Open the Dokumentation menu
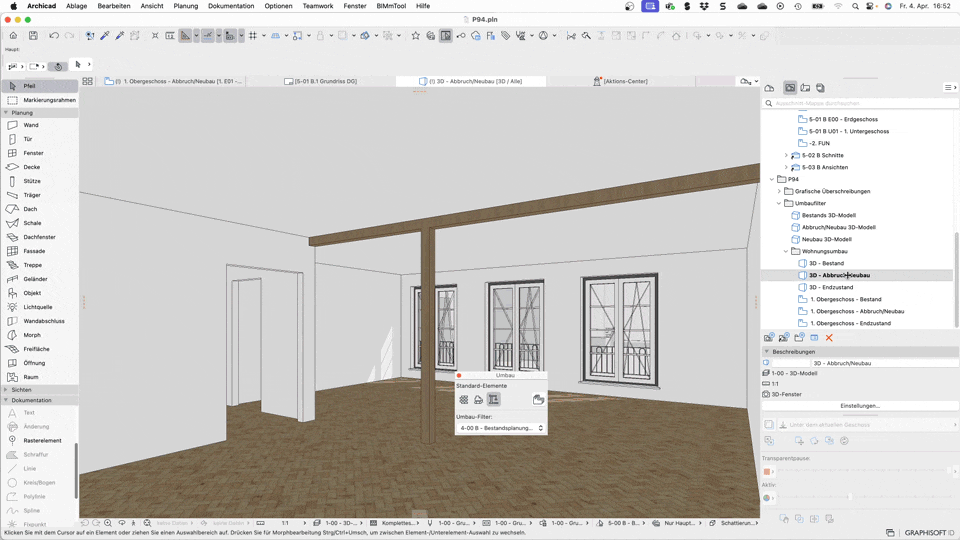Viewport: 960px width, 540px height. pyautogui.click(x=231, y=6)
